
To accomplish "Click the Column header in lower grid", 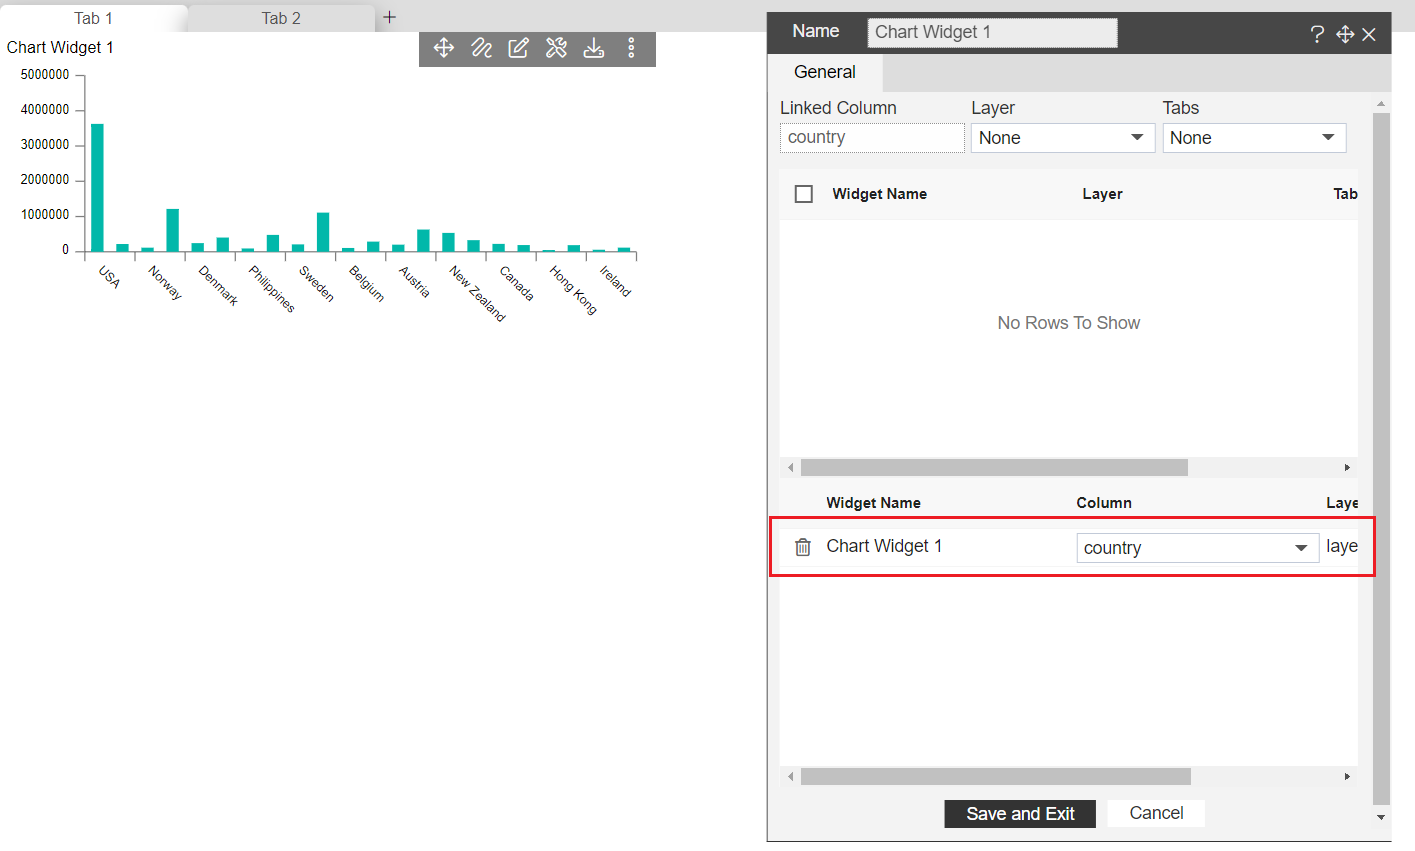I will (1104, 503).
